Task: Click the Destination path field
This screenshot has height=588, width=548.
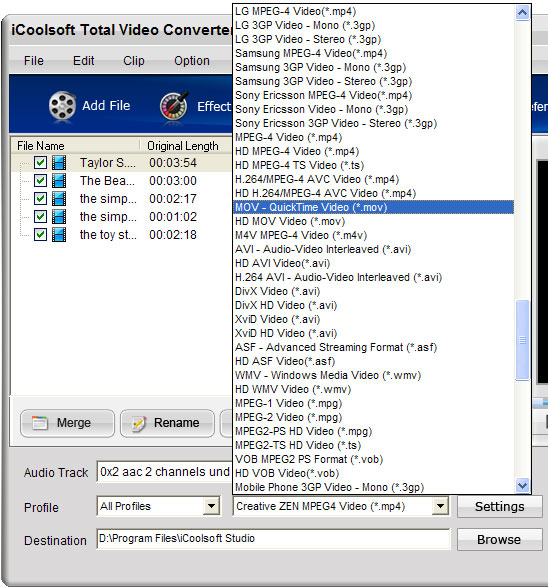Action: click(x=273, y=539)
